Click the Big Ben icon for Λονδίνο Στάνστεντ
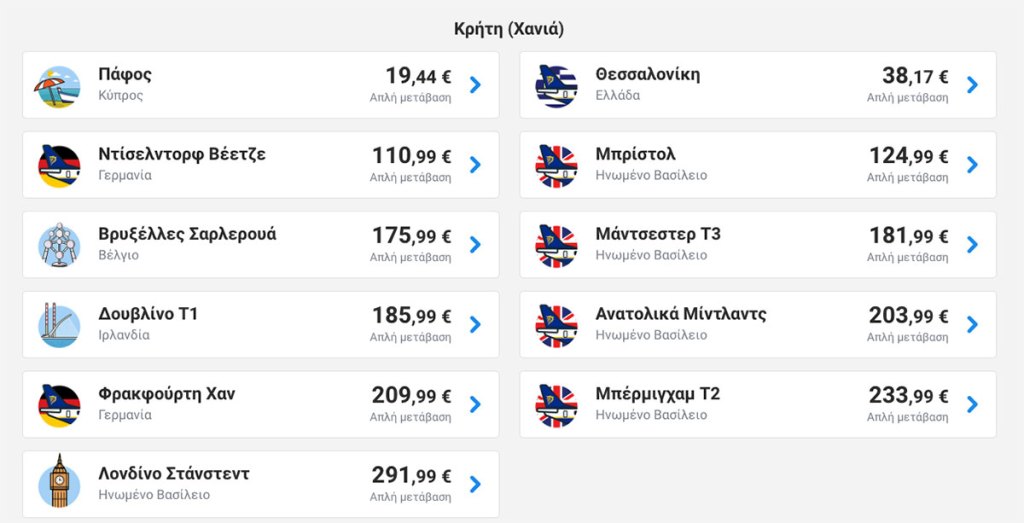Screen dimensions: 1024x523 (x=59, y=481)
